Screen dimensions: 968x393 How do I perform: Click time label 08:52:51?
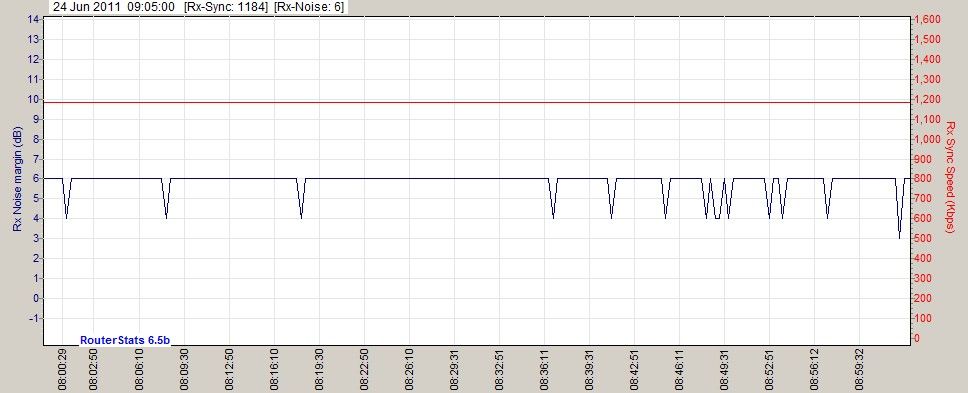(769, 371)
